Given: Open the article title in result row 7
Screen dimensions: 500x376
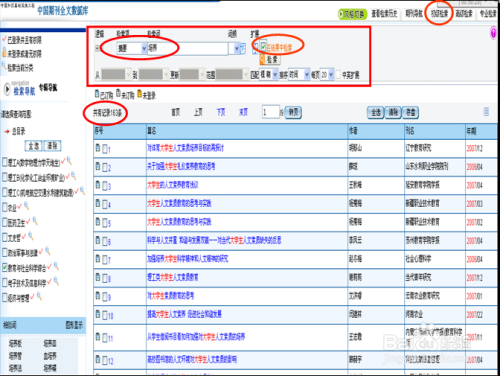Looking at the screenshot, I should point(188,259).
